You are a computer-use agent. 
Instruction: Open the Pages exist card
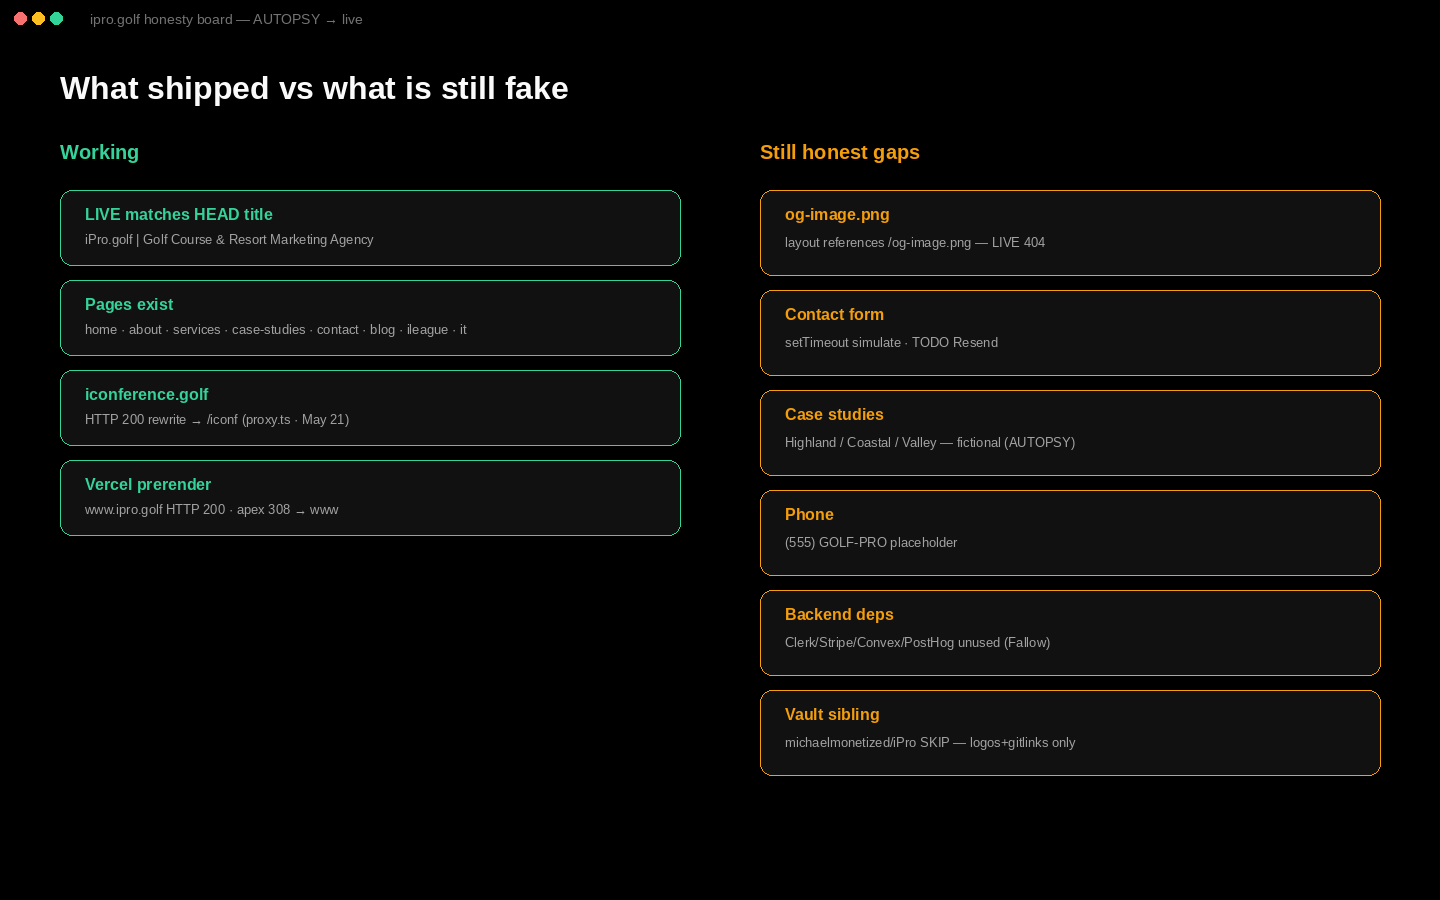370,318
